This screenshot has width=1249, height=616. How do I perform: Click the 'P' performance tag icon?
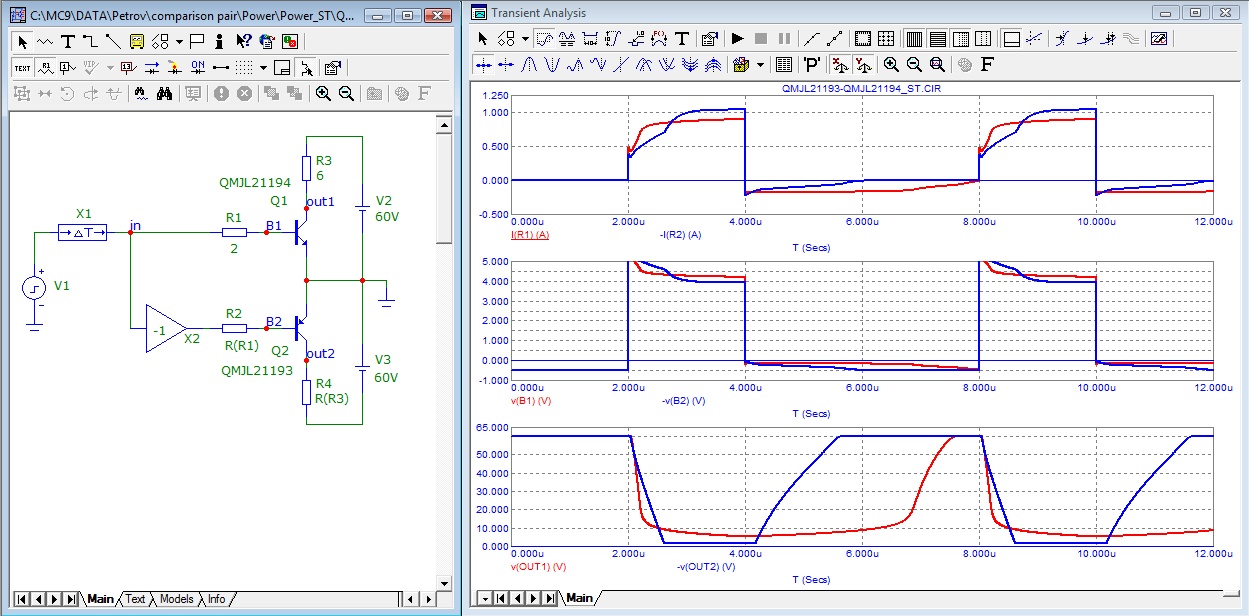pyautogui.click(x=812, y=64)
